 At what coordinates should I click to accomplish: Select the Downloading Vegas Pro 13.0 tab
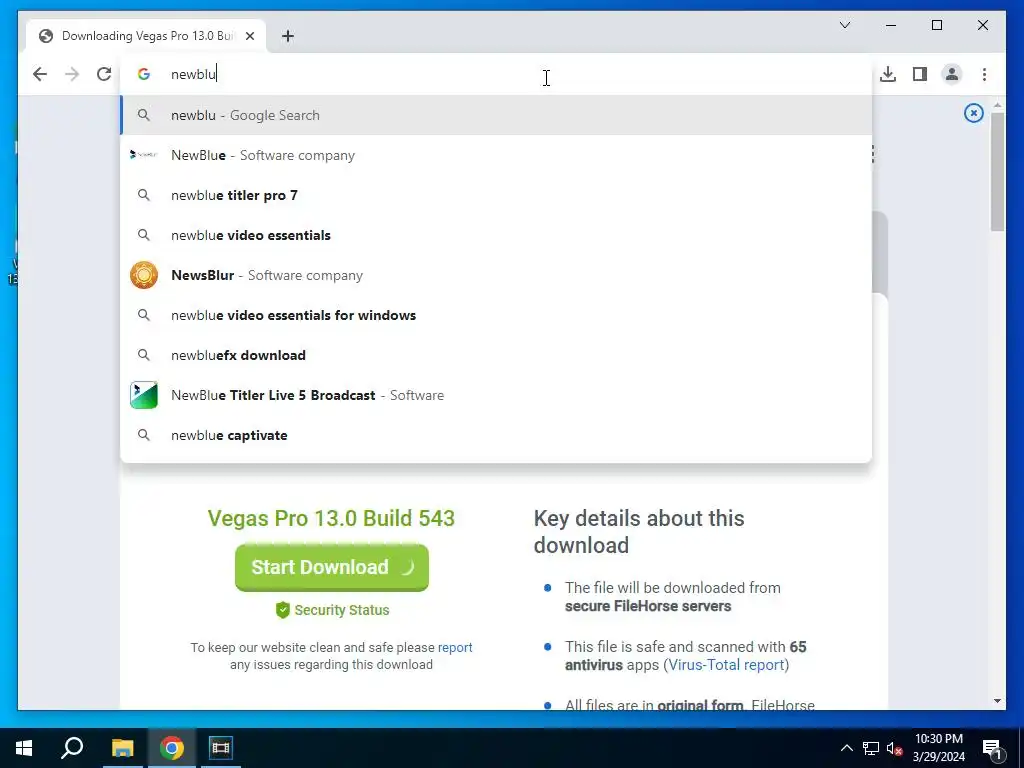coord(146,36)
